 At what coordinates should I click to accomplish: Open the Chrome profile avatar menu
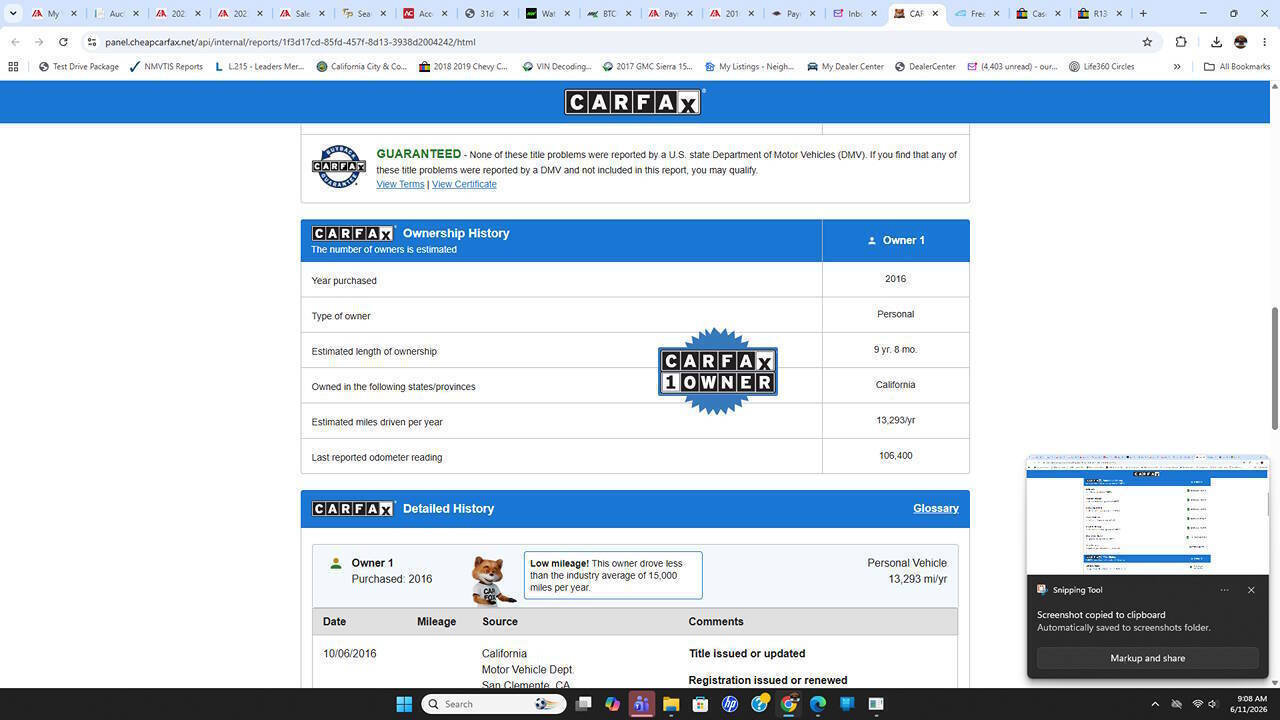(1241, 42)
